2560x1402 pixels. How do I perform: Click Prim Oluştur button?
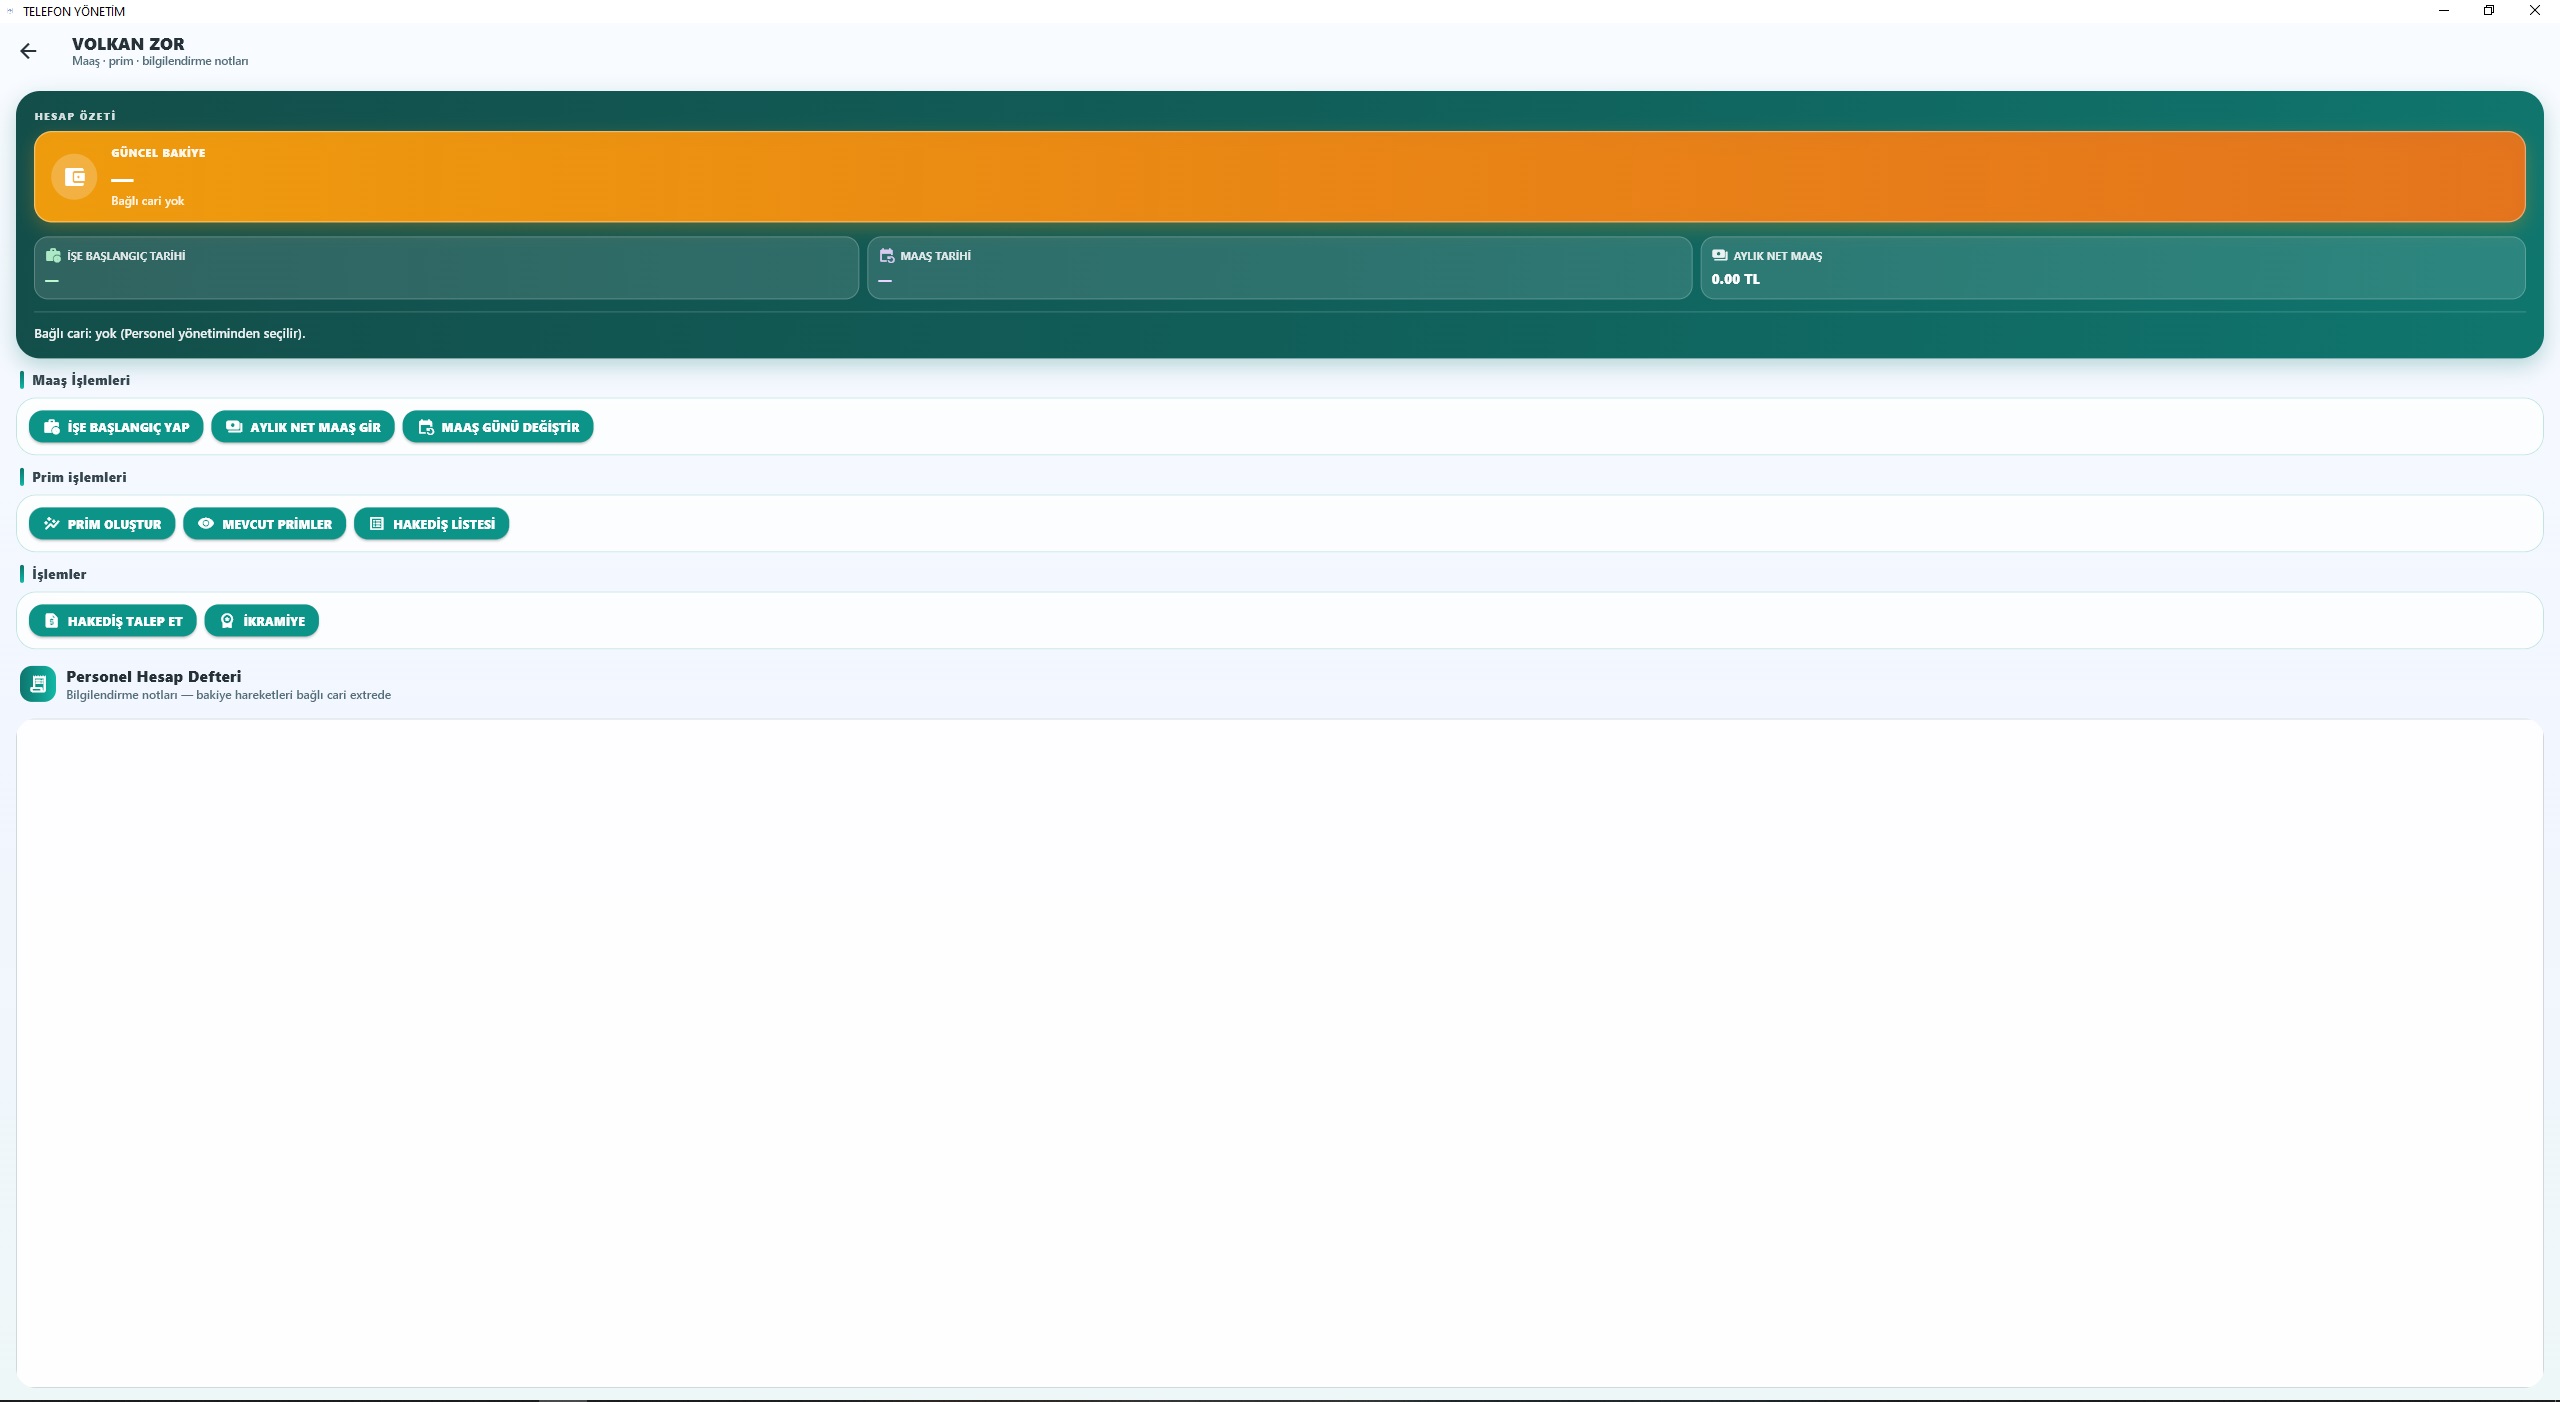tap(102, 524)
